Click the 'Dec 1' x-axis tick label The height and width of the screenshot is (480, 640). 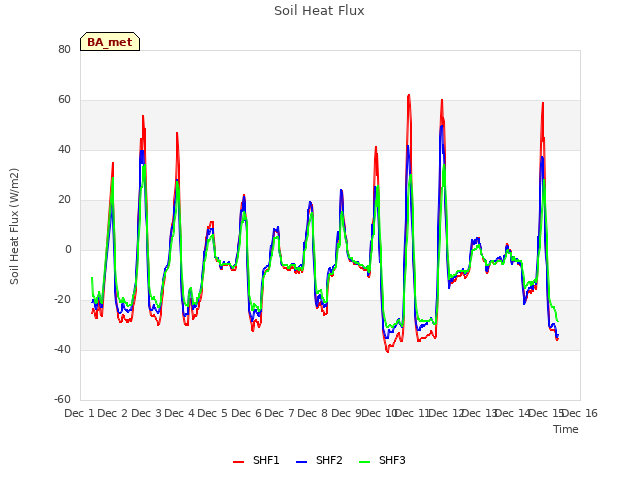tap(79, 413)
